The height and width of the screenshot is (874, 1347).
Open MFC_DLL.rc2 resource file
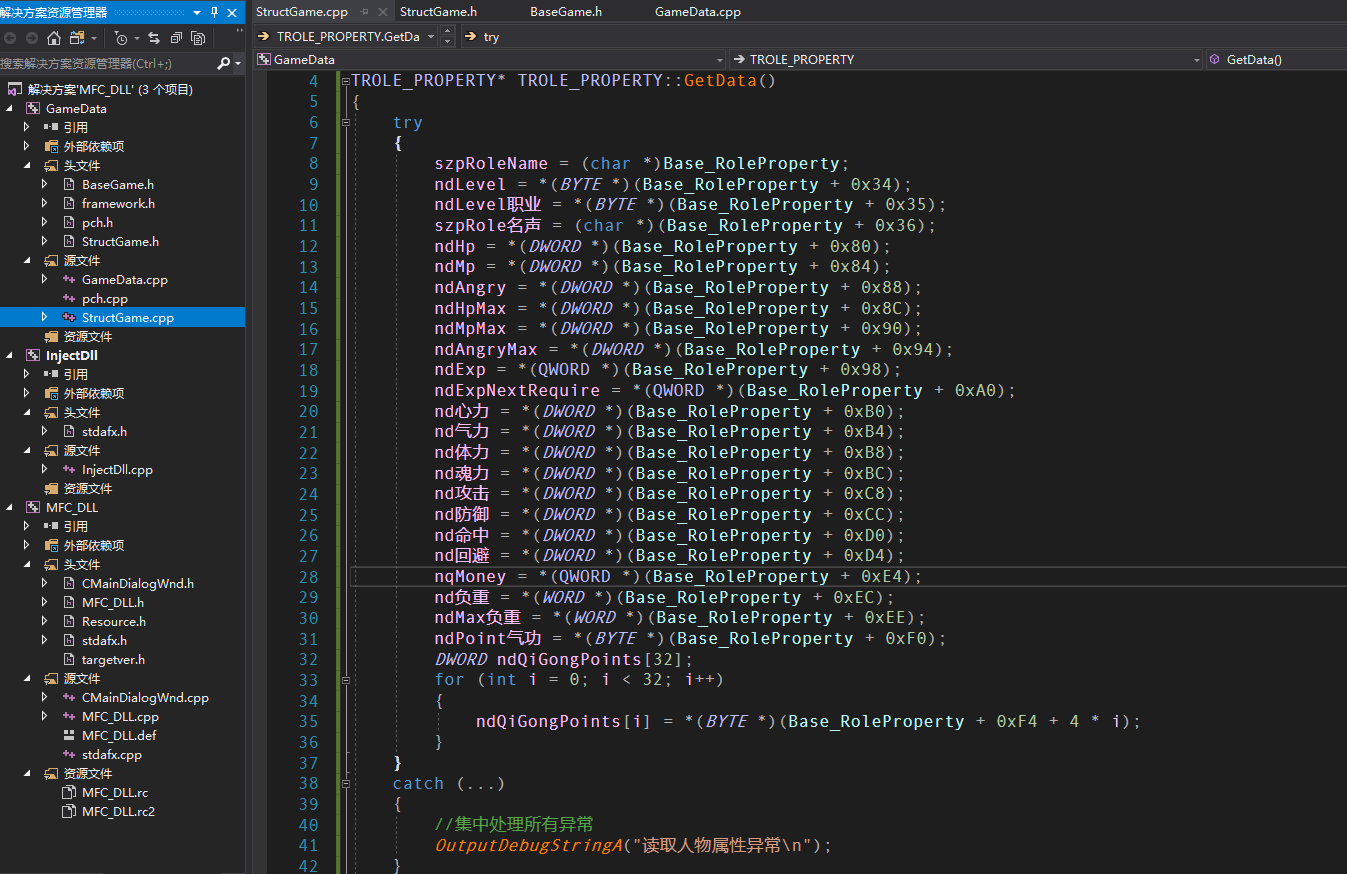[x=118, y=811]
